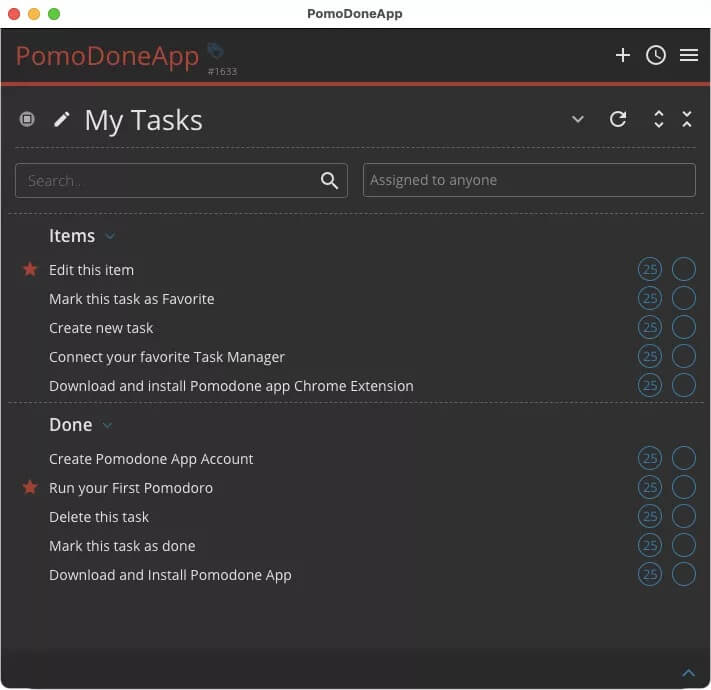Click the My Tasks project title

(143, 121)
